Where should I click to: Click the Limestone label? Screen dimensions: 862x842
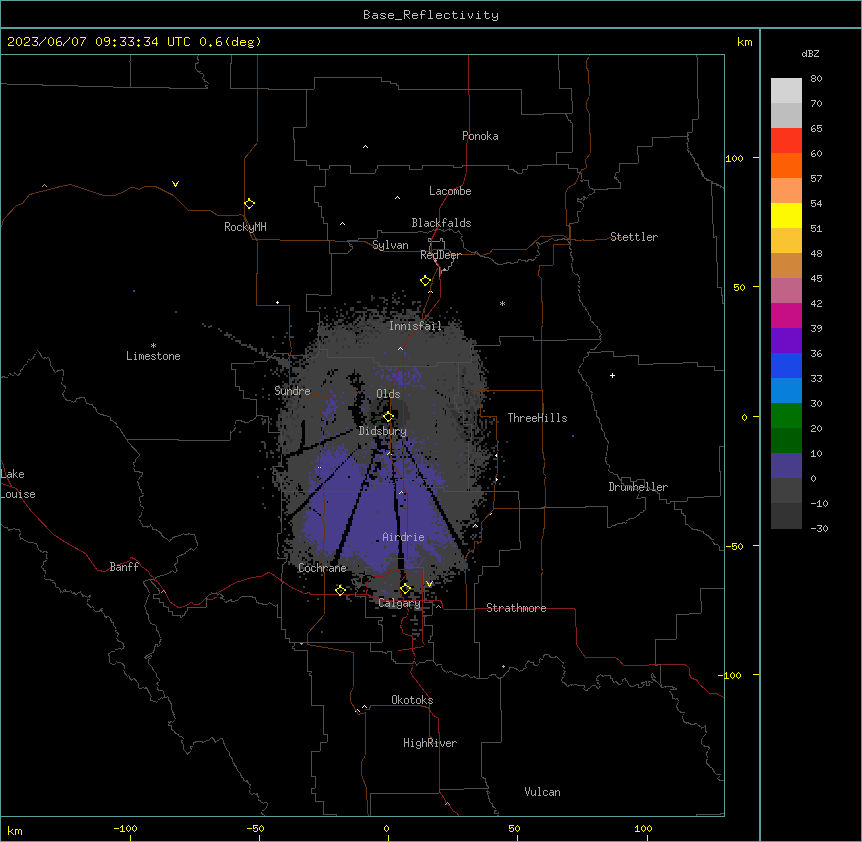click(153, 356)
